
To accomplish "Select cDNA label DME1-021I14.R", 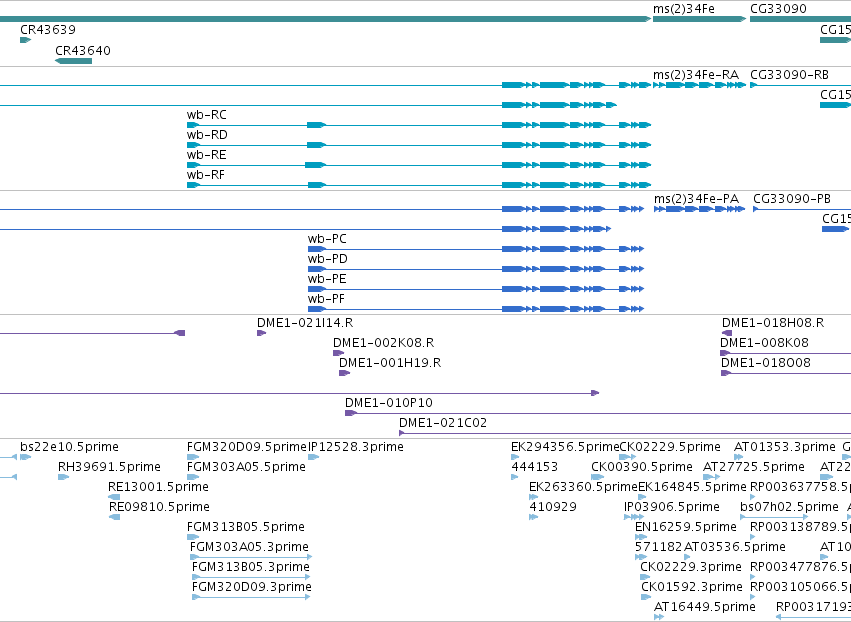I will click(x=305, y=322).
